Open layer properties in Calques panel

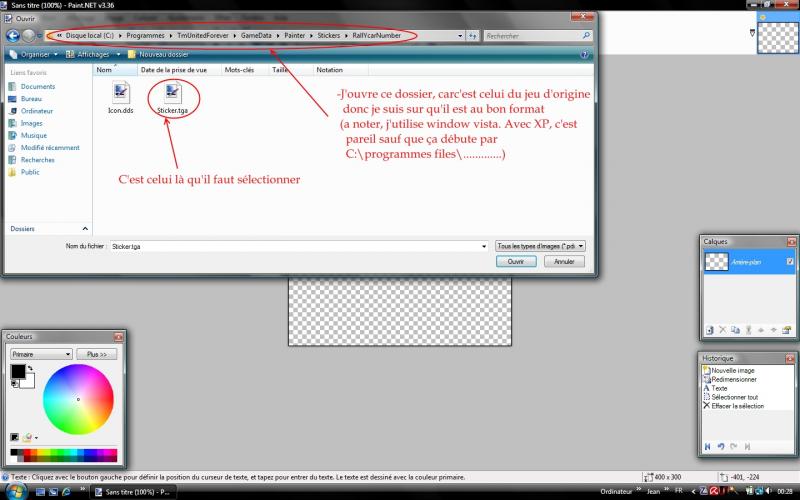pyautogui.click(x=786, y=330)
